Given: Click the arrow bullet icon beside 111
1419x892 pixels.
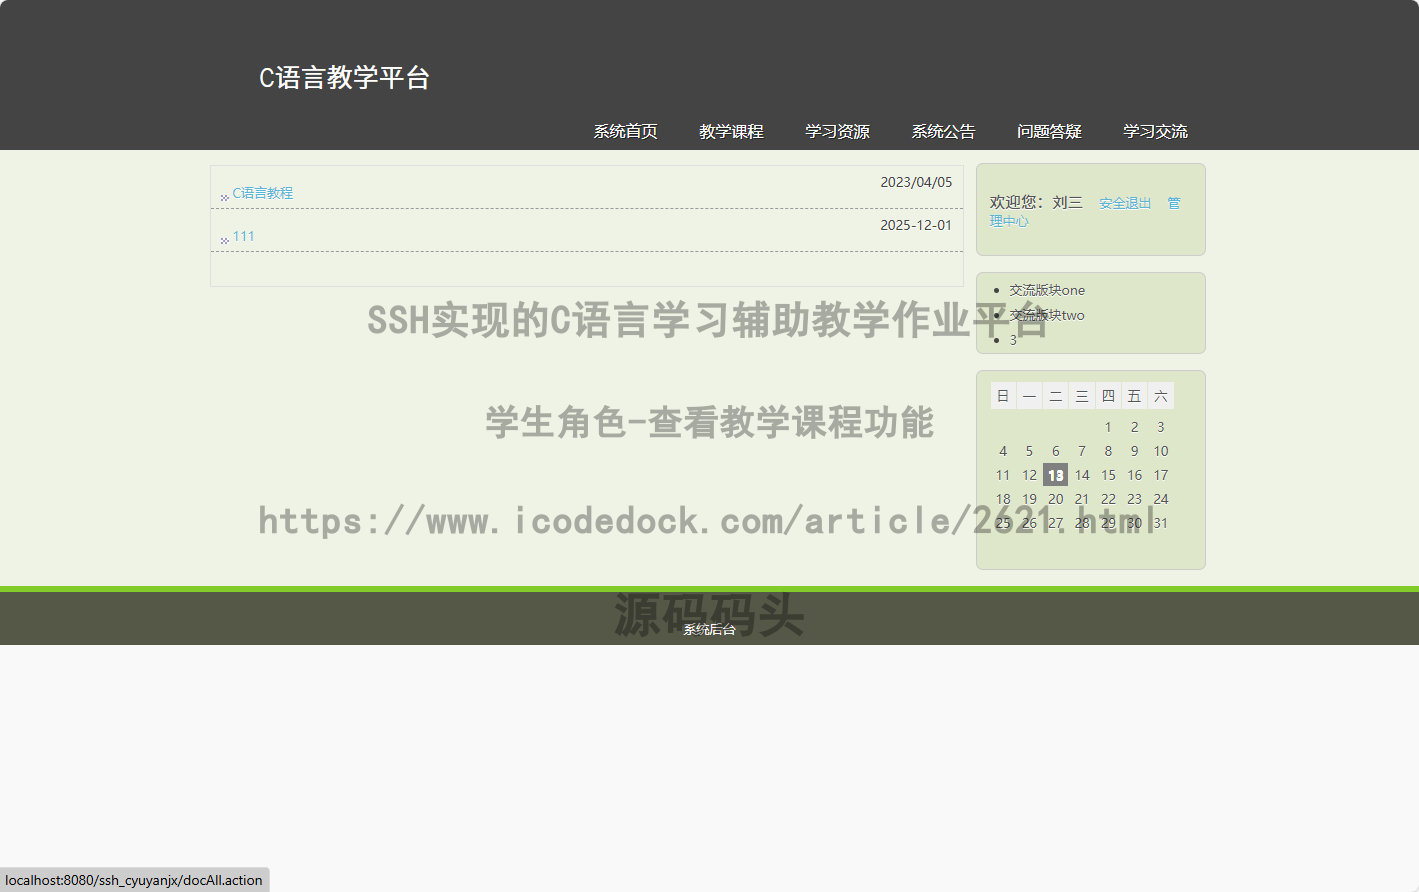Looking at the screenshot, I should tap(224, 240).
